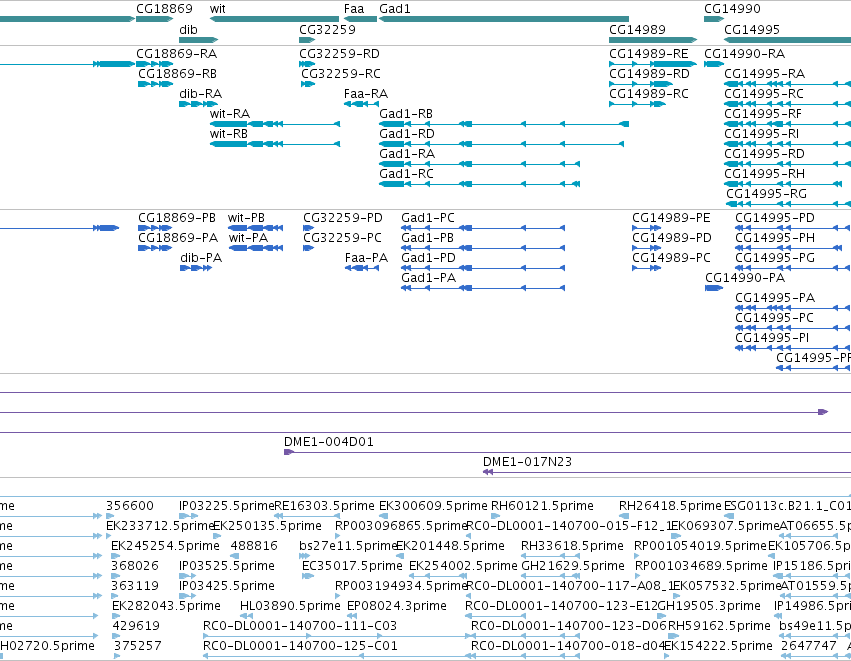Screen dimensions: 851x661
Task: Select transcript wit-RA
Action: point(275,124)
